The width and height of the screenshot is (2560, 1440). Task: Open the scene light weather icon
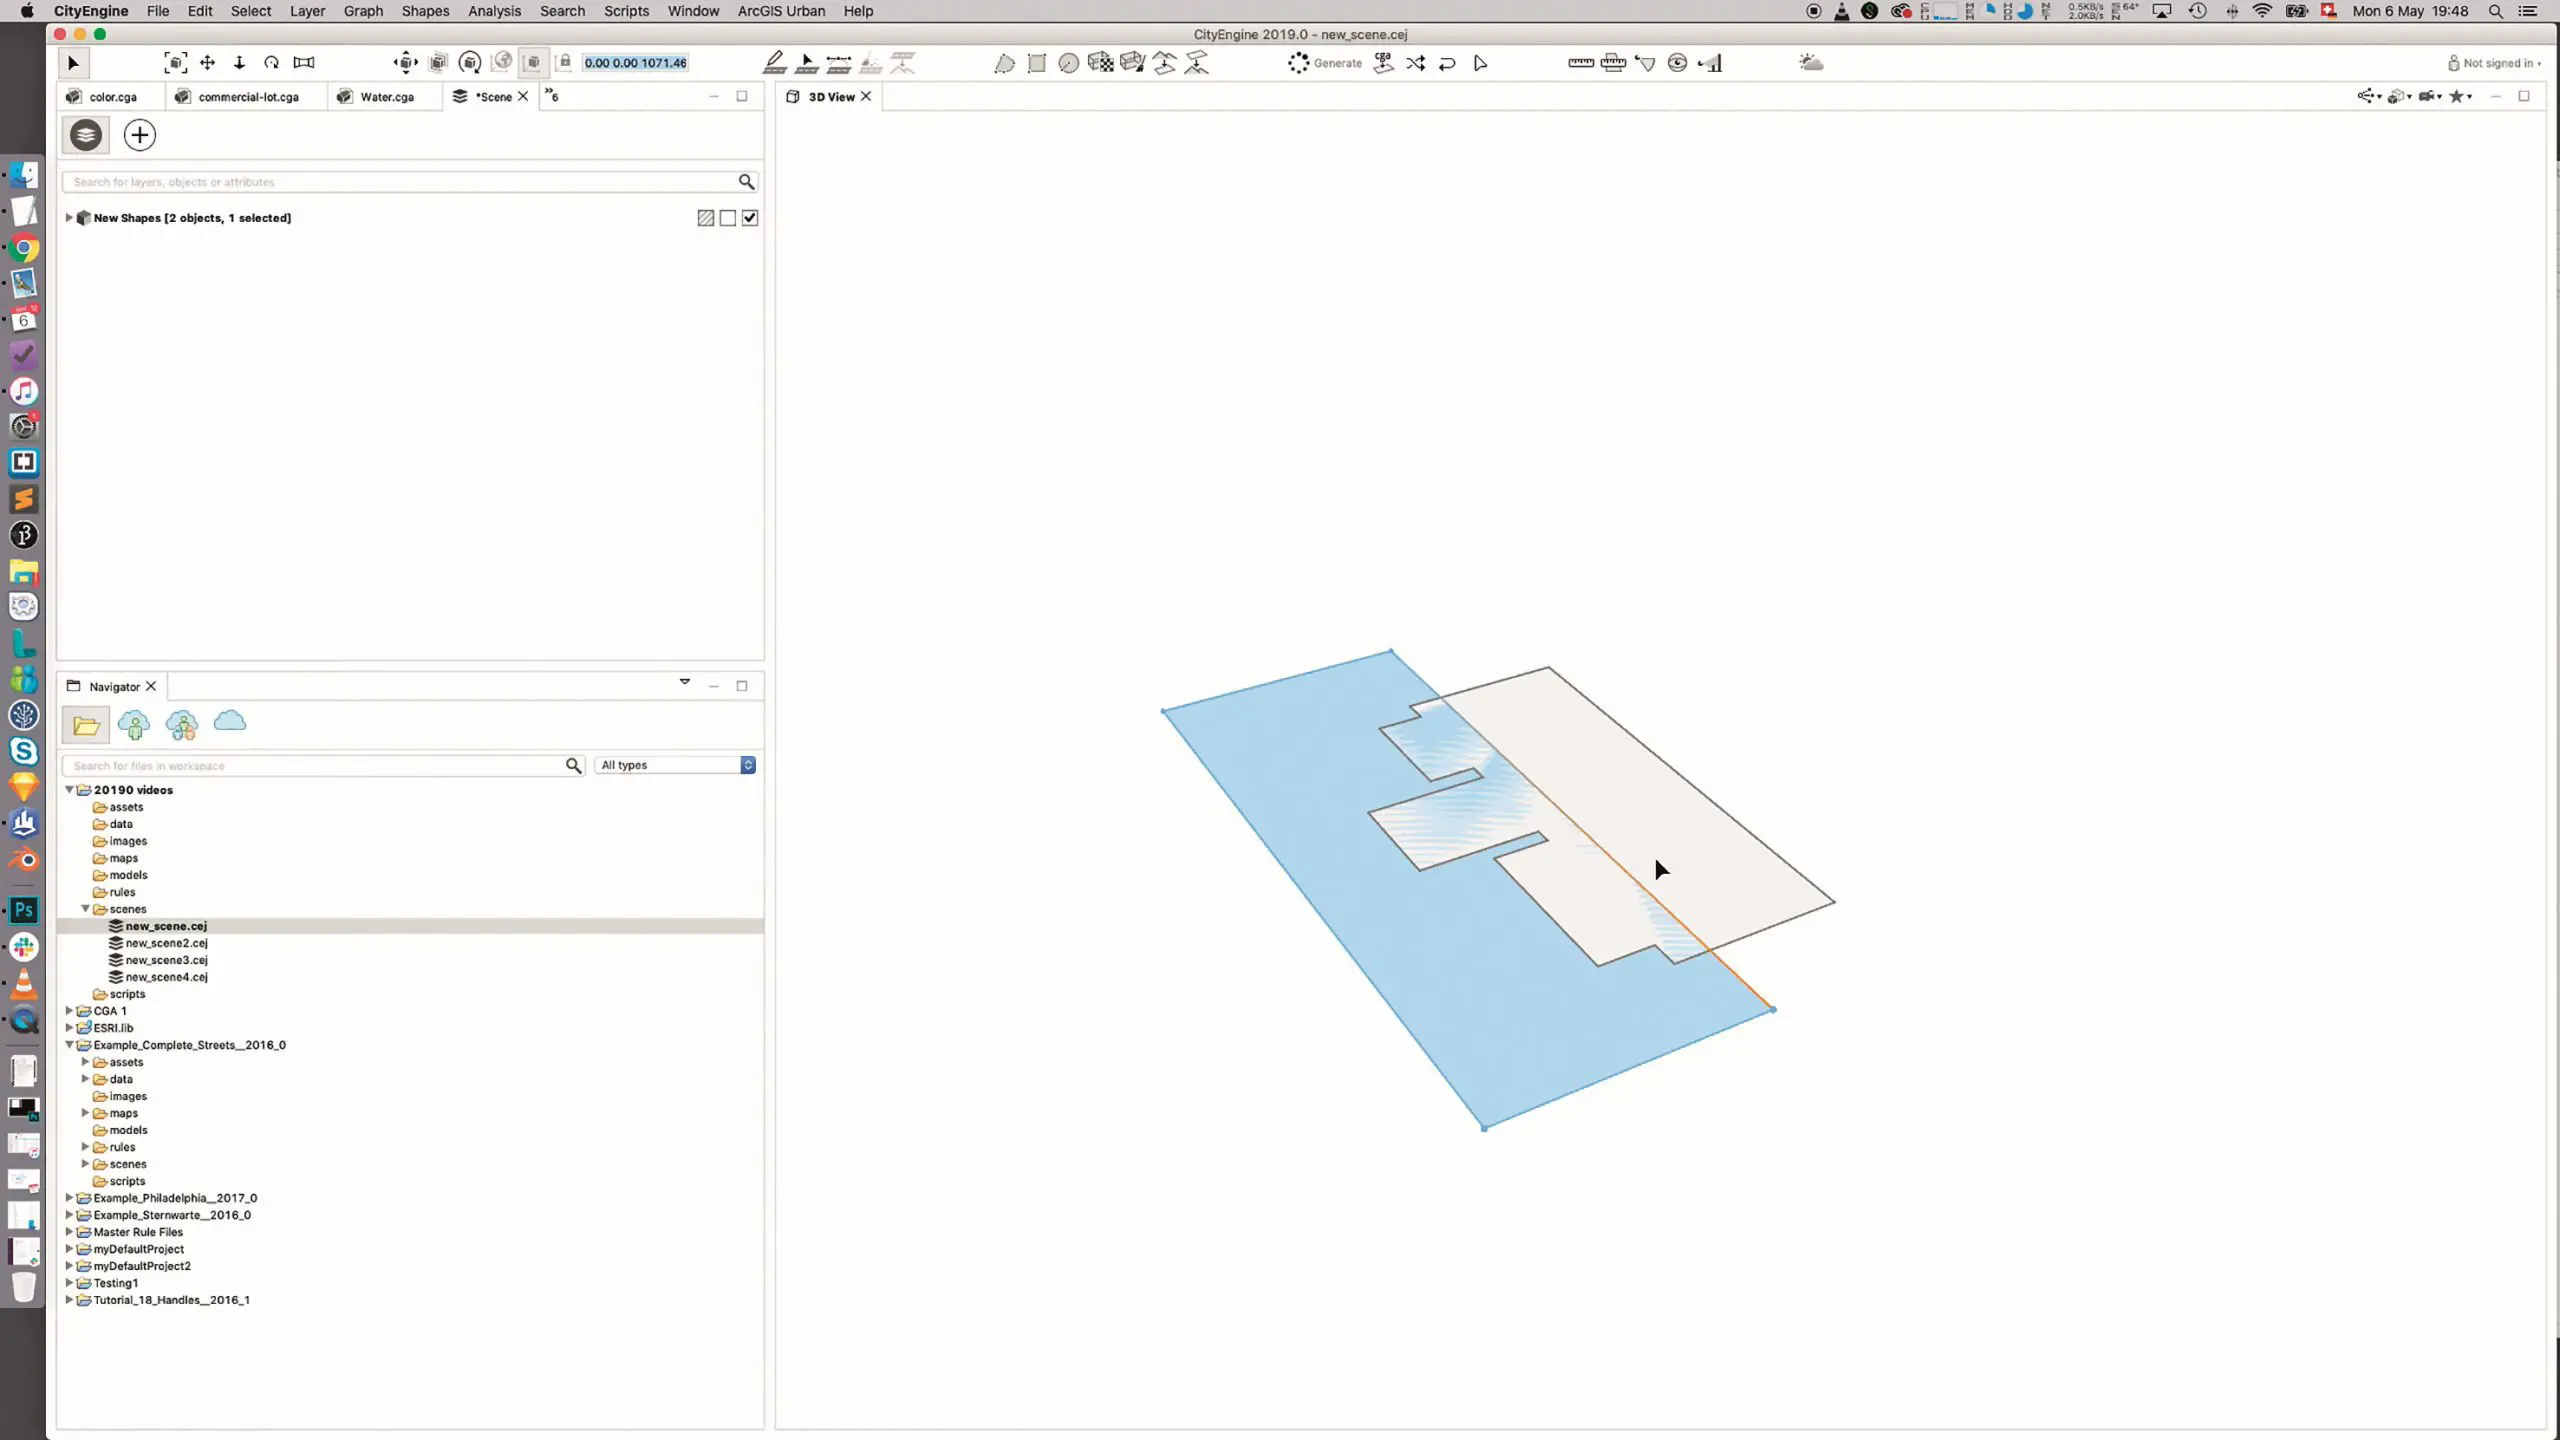click(x=1810, y=63)
